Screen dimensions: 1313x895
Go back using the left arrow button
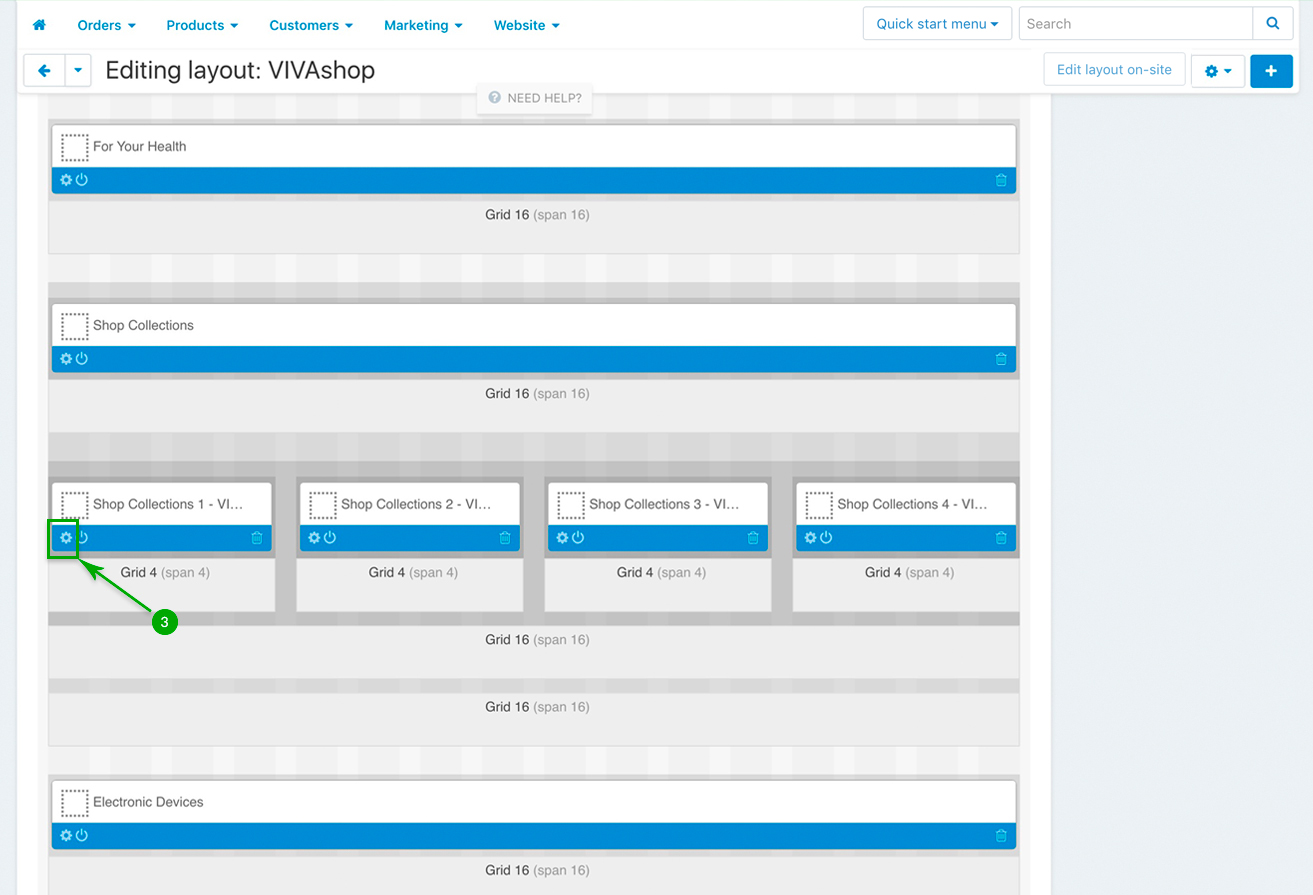[44, 71]
